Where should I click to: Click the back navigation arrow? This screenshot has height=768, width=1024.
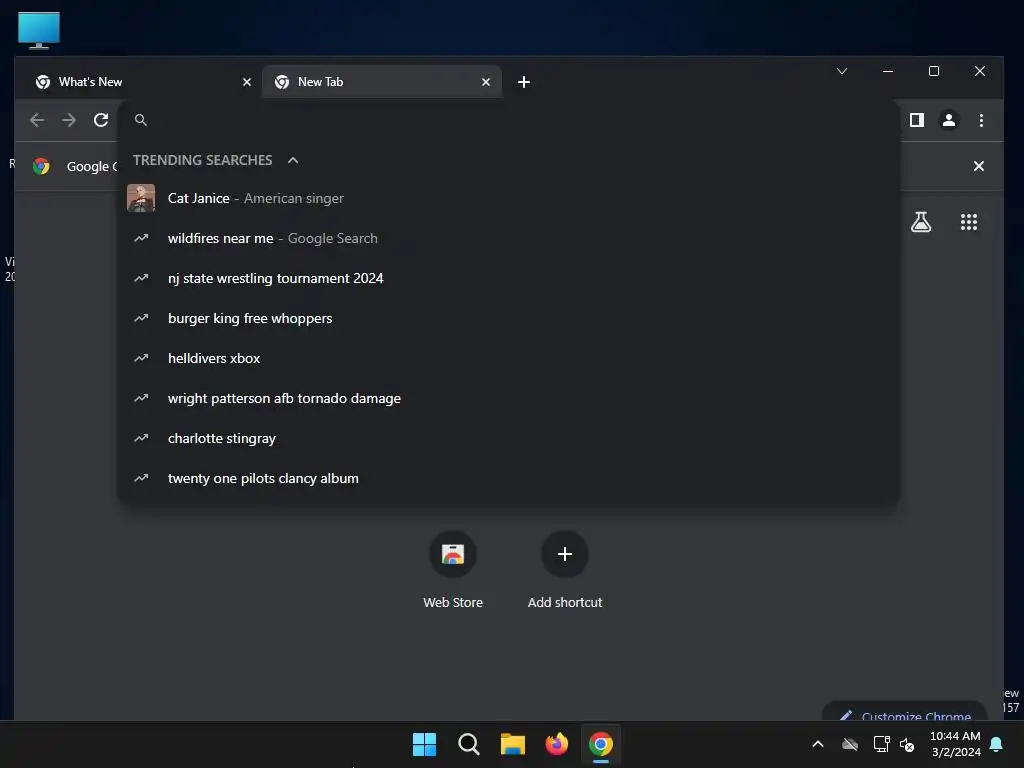tap(37, 120)
